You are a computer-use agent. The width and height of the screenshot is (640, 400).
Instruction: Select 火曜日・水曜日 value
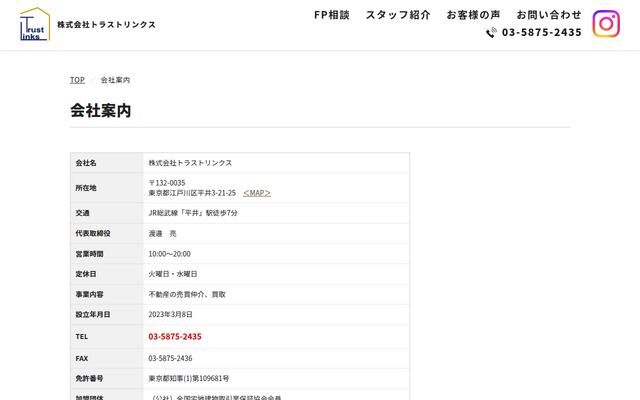[173, 274]
